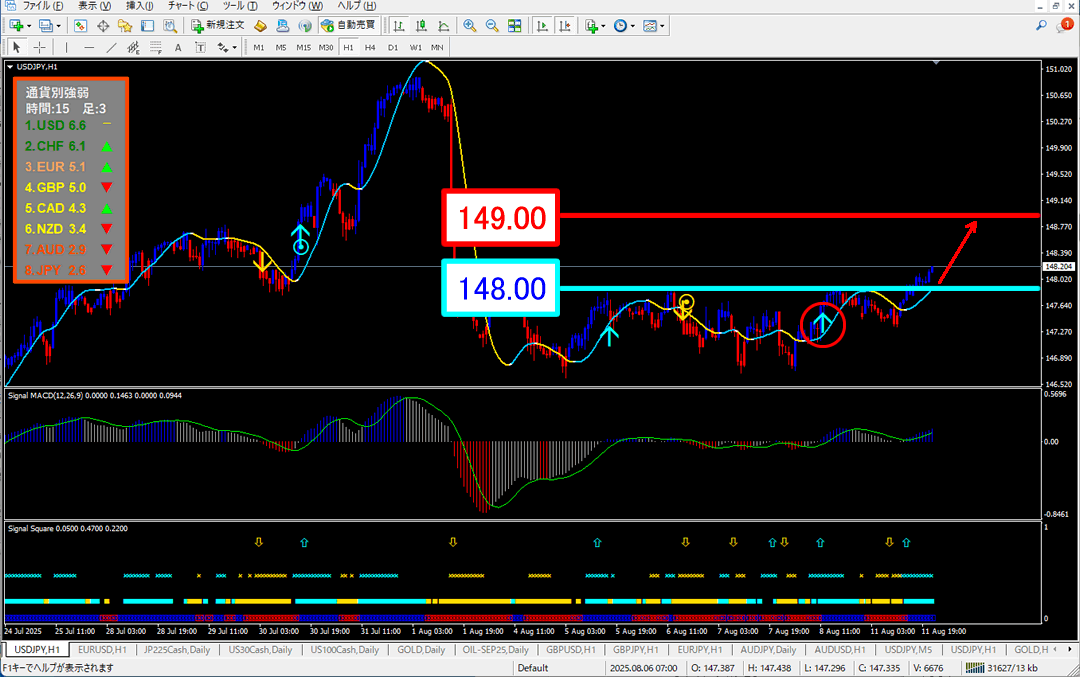The height and width of the screenshot is (681, 1080).
Task: Open the Strategy Tester magnifier icon
Action: pos(170,25)
